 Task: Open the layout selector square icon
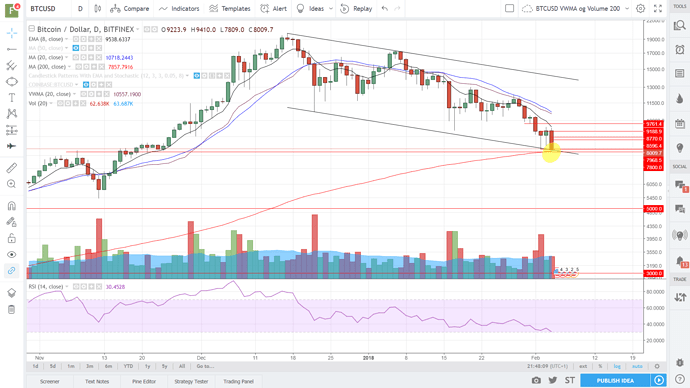pyautogui.click(x=509, y=8)
